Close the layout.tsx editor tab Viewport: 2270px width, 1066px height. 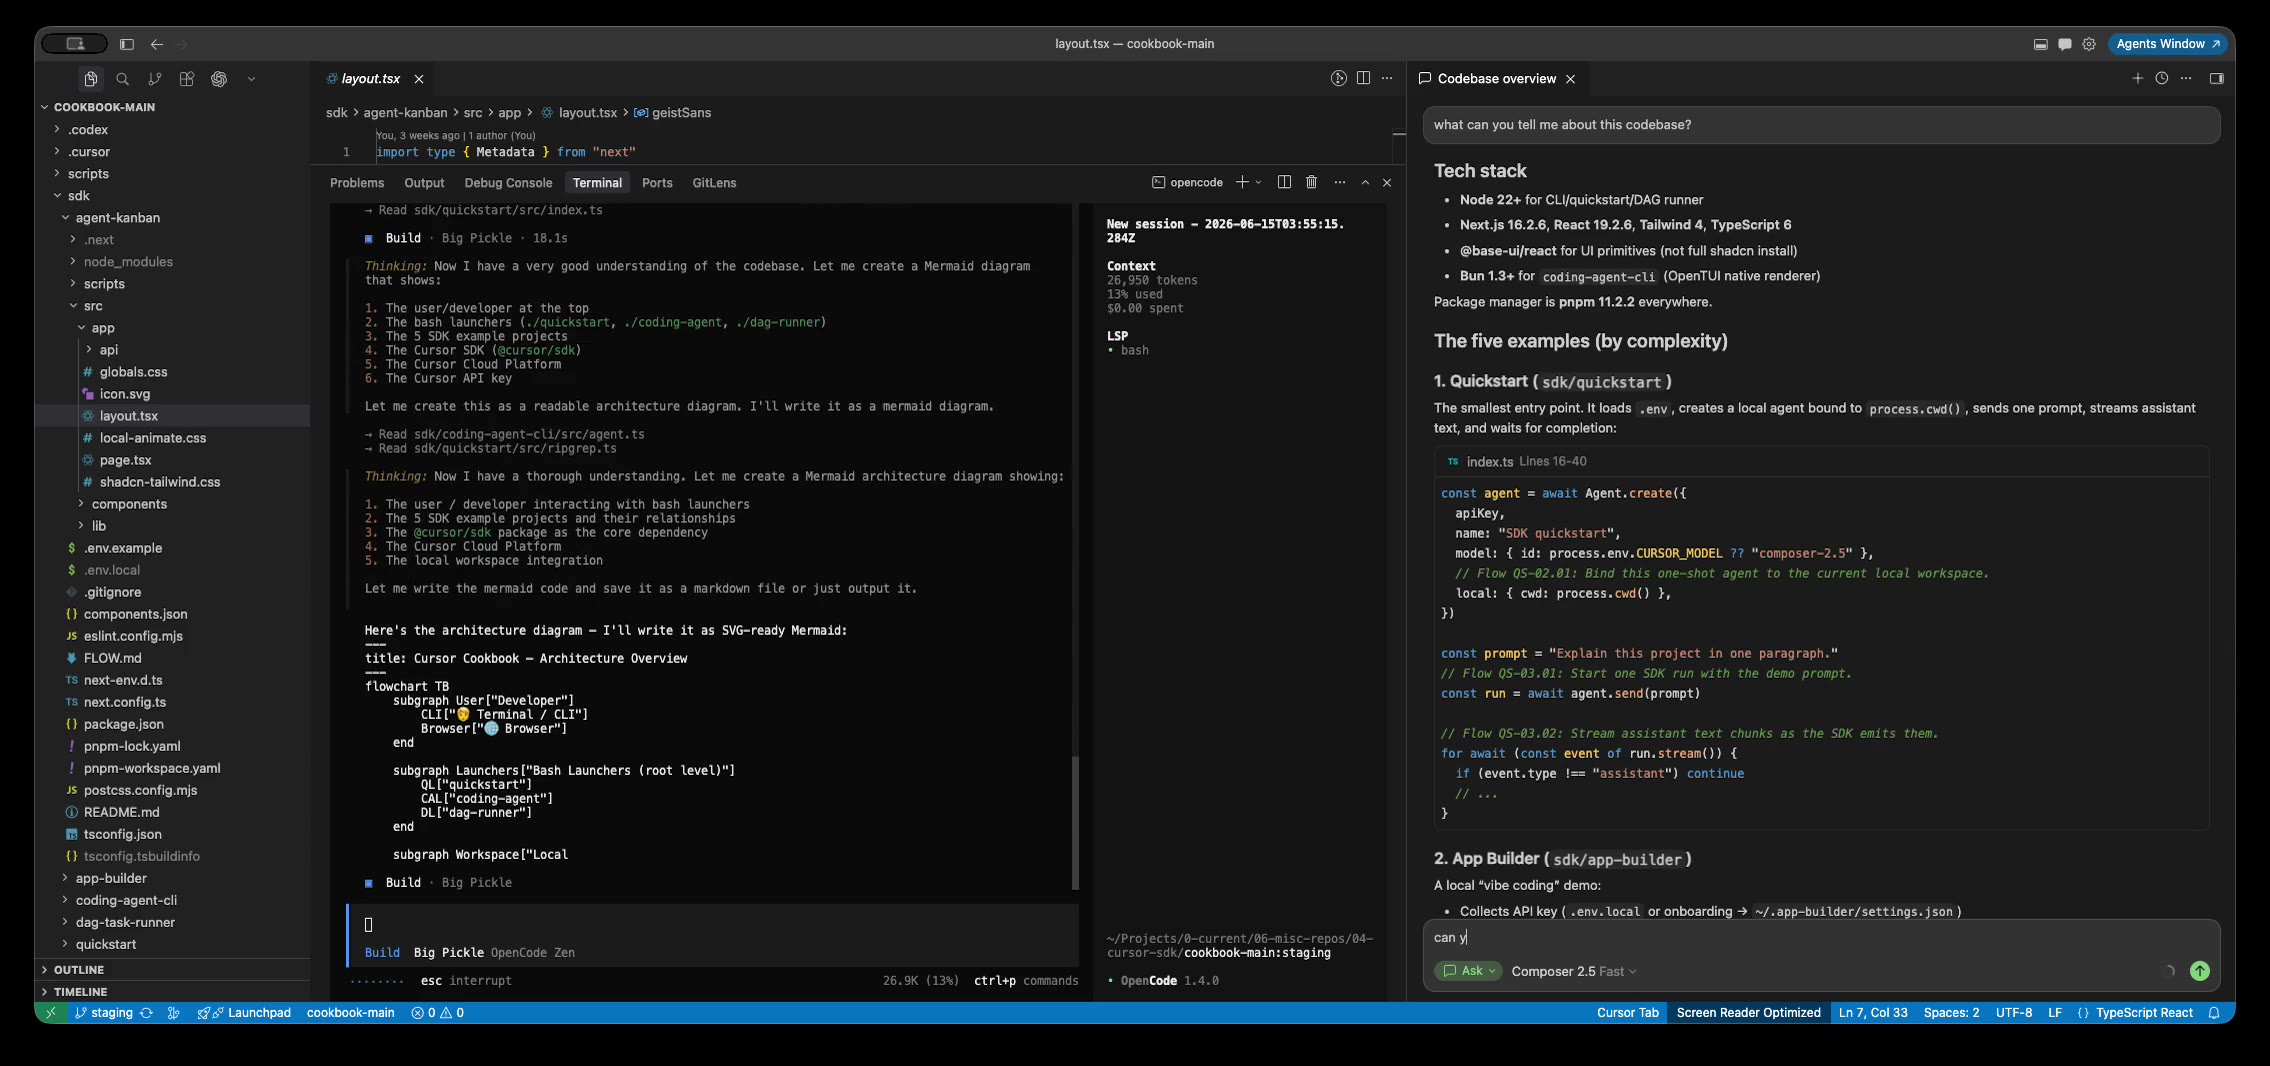419,79
